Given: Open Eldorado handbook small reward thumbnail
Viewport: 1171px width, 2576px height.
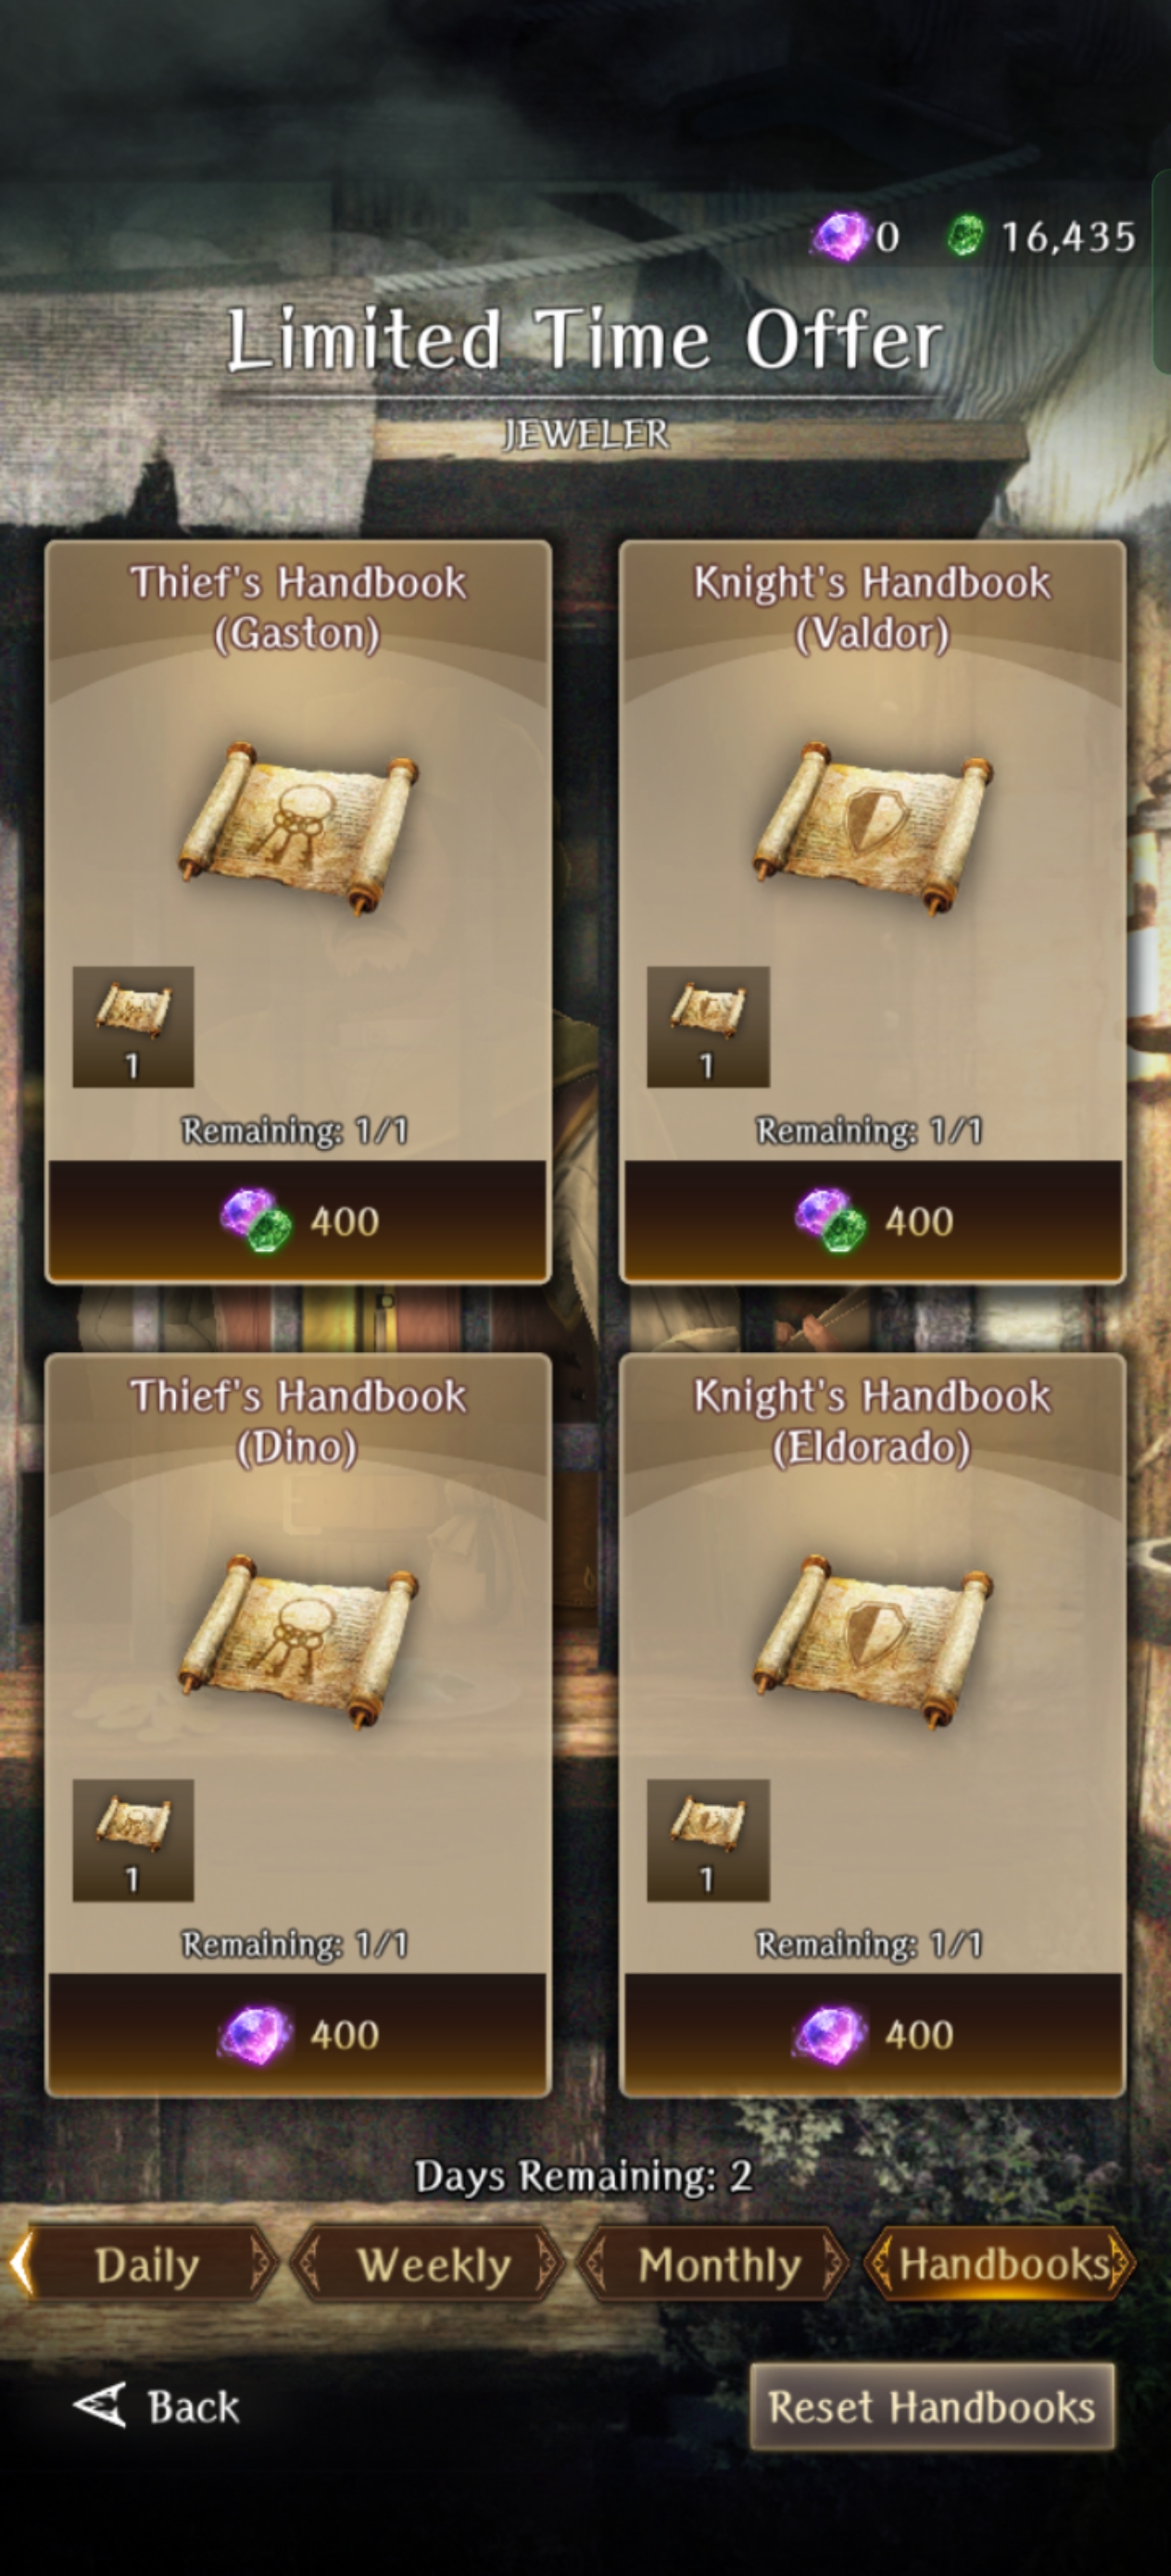Looking at the screenshot, I should tap(708, 1839).
